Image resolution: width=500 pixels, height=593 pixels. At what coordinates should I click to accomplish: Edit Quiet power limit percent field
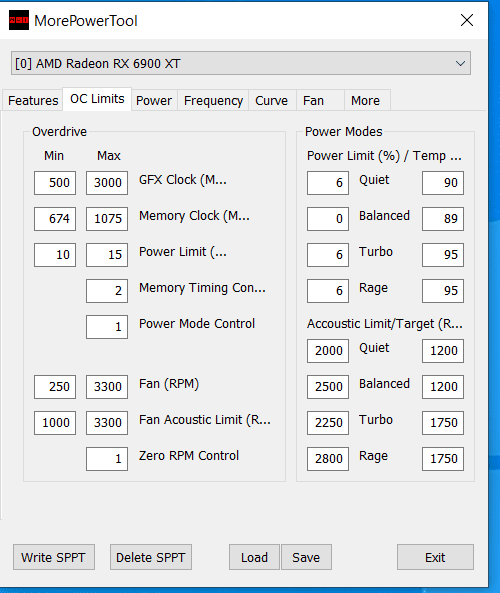328,183
